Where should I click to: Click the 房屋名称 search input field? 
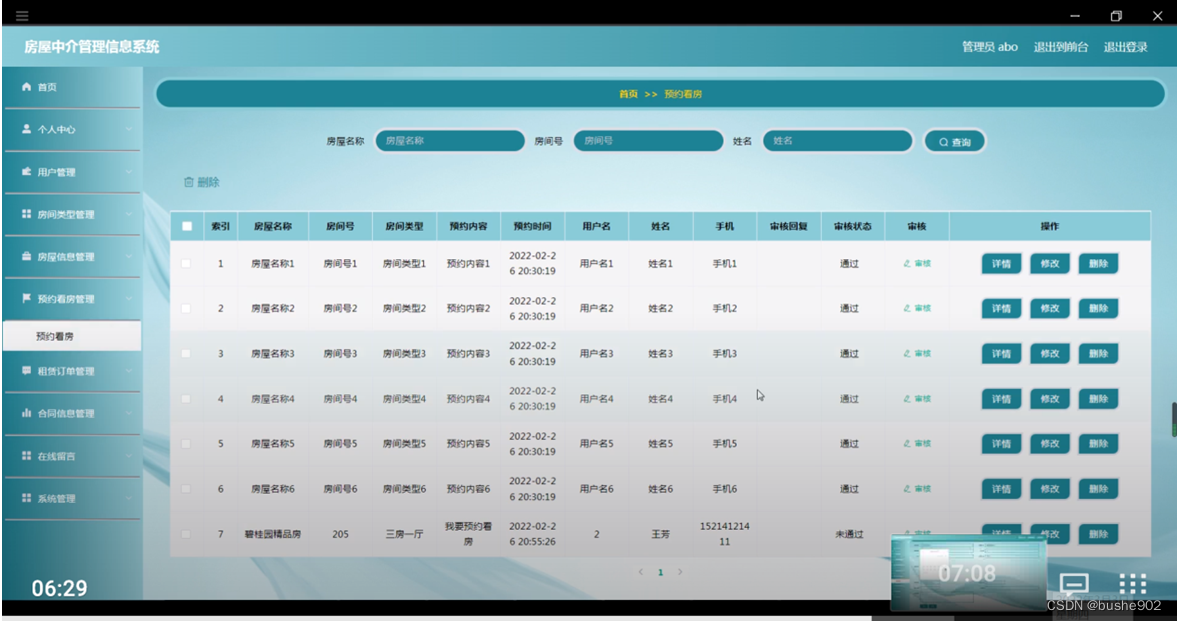[450, 140]
